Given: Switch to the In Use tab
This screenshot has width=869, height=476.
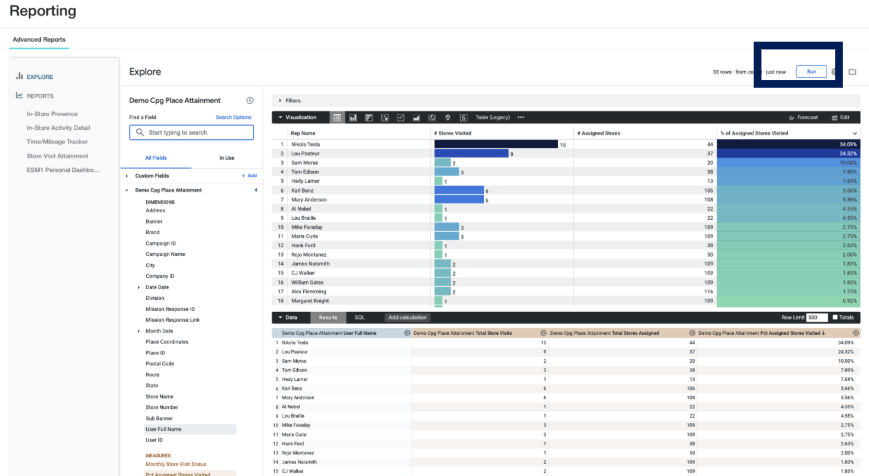Looking at the screenshot, I should [x=227, y=158].
